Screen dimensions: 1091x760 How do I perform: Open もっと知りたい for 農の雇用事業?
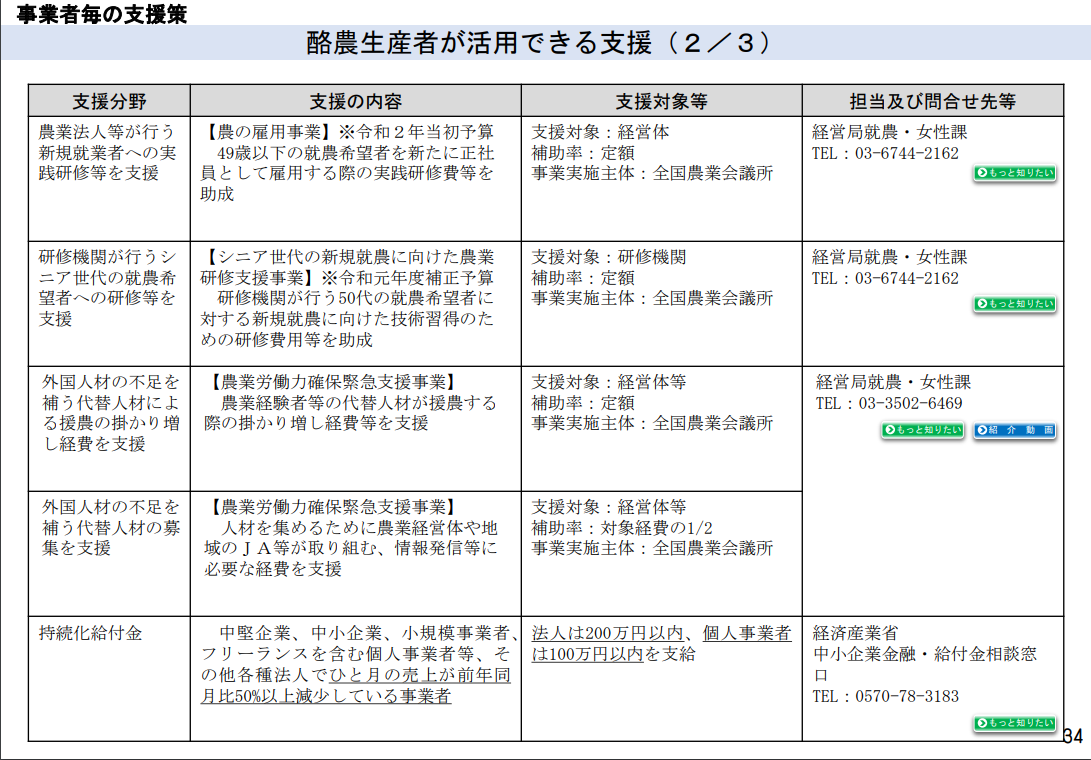tap(1014, 173)
